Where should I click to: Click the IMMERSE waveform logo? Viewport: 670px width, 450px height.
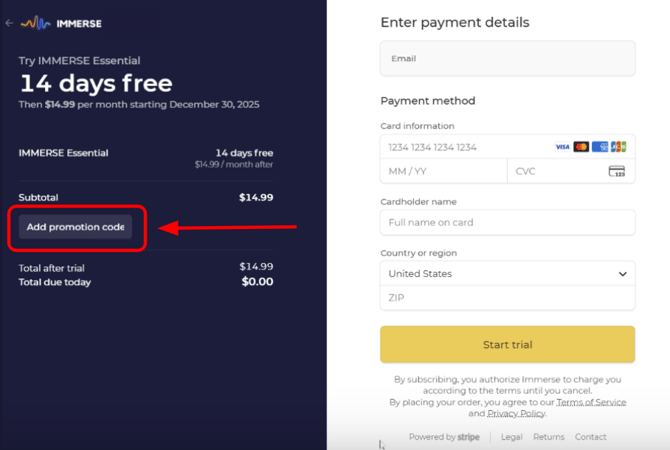[x=35, y=23]
